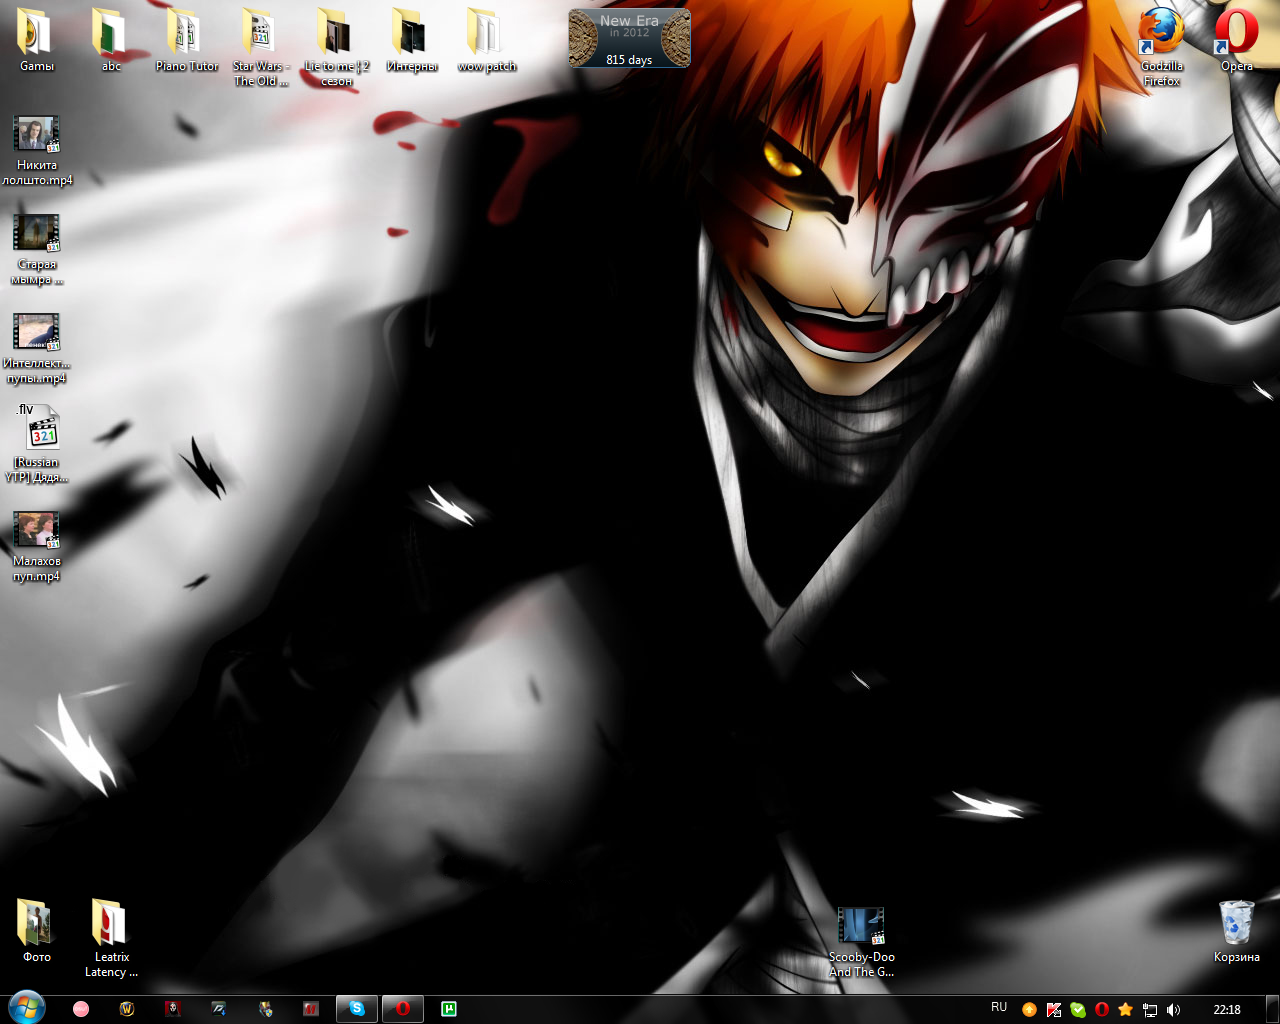
Task: Click the New Era 2012 countdown gadget
Action: [629, 39]
